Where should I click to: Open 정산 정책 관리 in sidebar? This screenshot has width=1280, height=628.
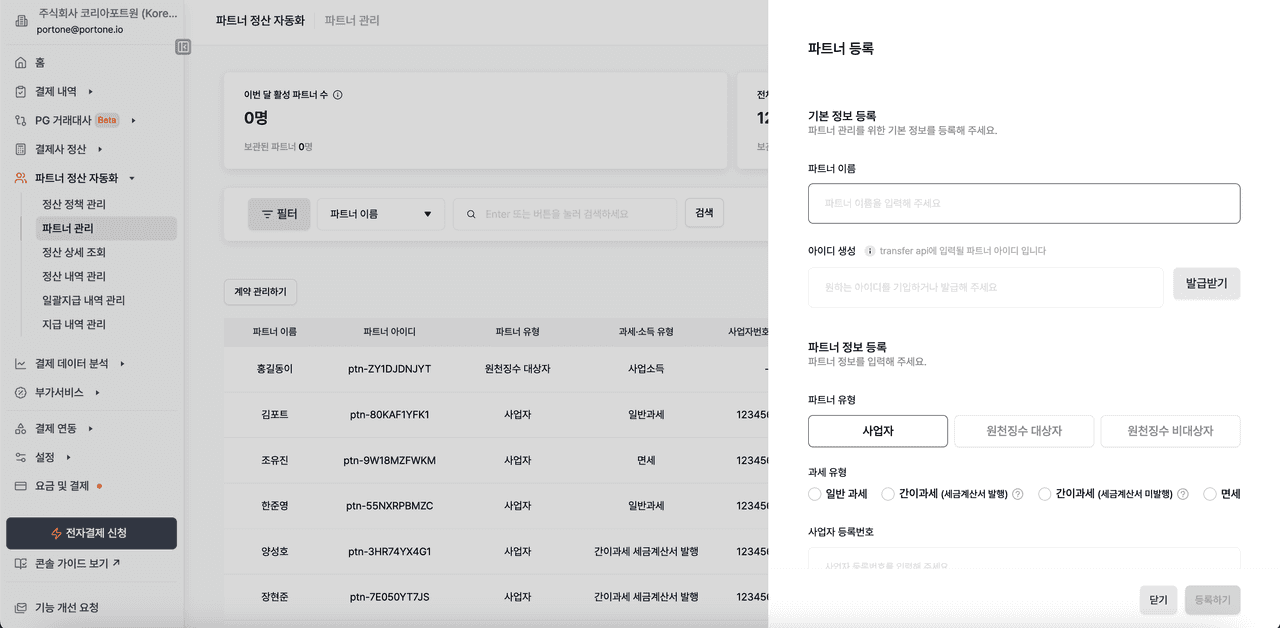pos(74,204)
